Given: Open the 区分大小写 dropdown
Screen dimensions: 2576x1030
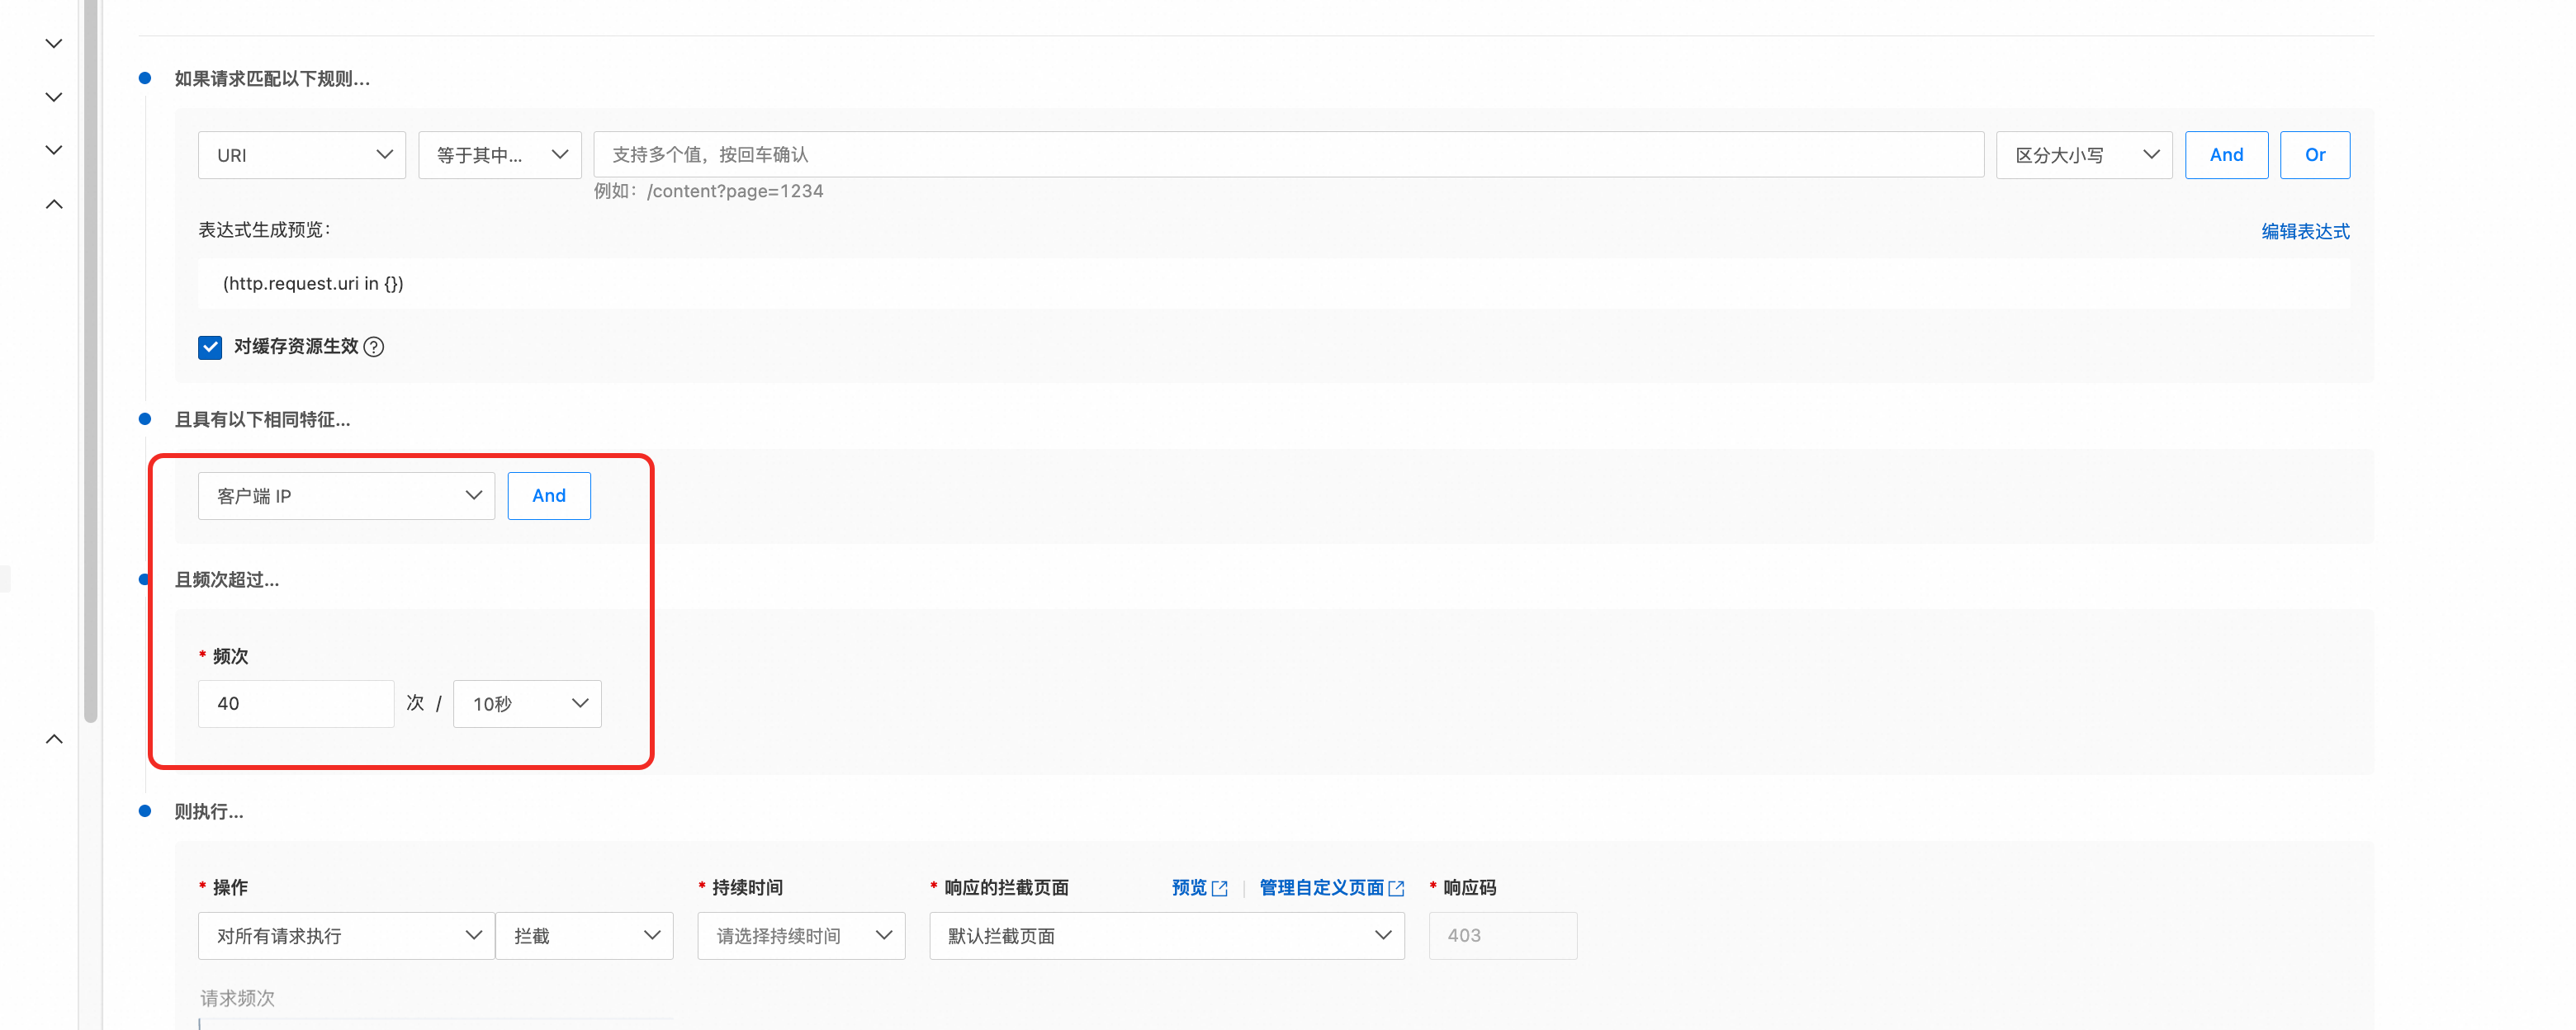Looking at the screenshot, I should tap(2083, 155).
